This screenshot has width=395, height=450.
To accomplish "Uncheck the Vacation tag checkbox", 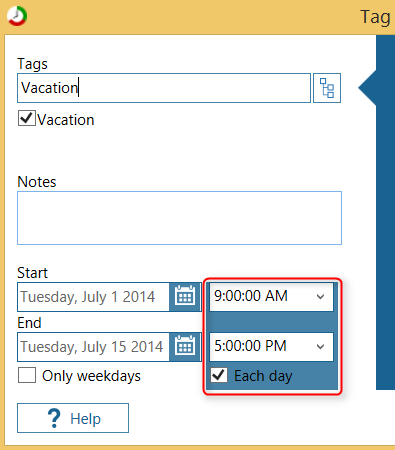I will coord(27,119).
